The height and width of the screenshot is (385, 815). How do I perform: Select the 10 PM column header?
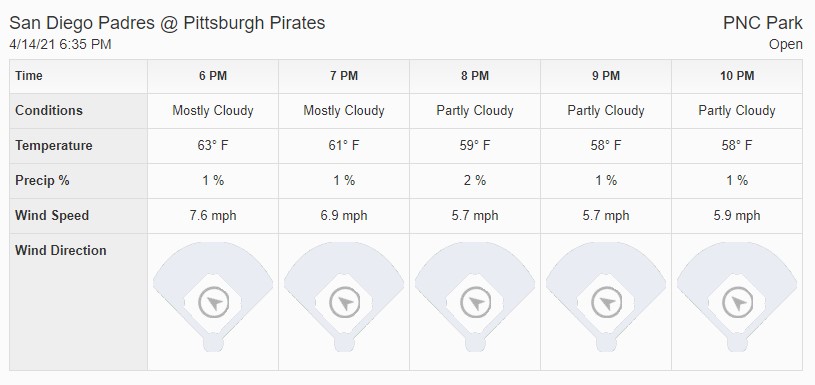(737, 76)
